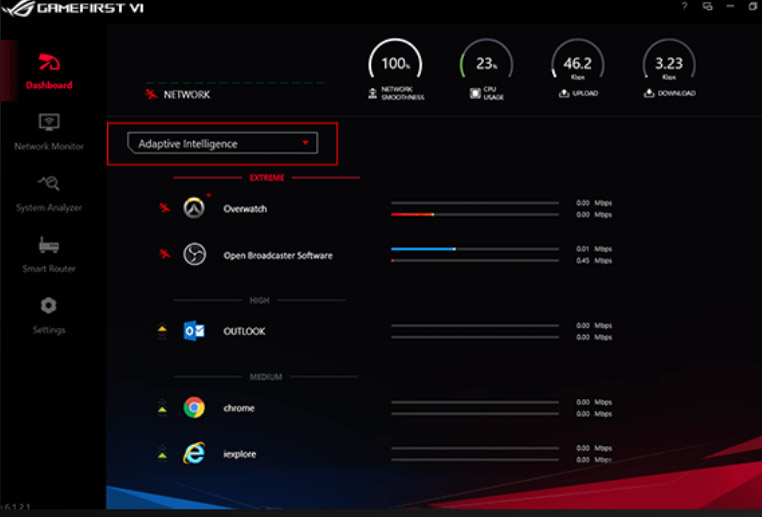Click the 100% network smoothness gauge

395,61
